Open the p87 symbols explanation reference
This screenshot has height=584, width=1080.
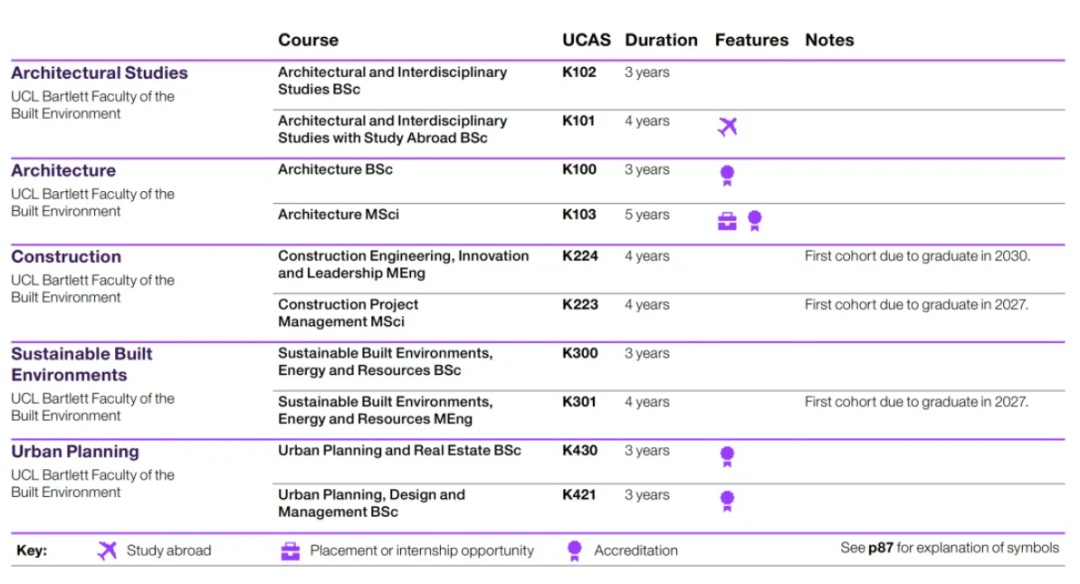879,548
